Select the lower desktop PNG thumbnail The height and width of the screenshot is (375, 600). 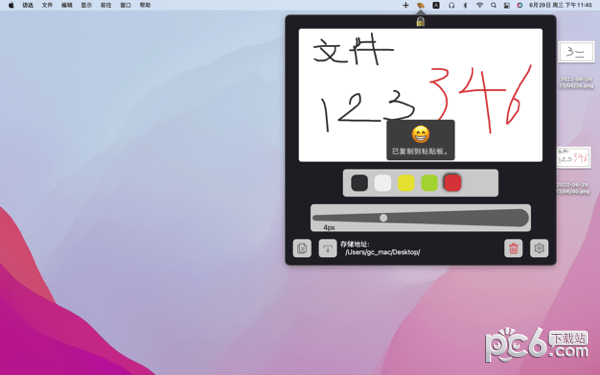pyautogui.click(x=573, y=157)
